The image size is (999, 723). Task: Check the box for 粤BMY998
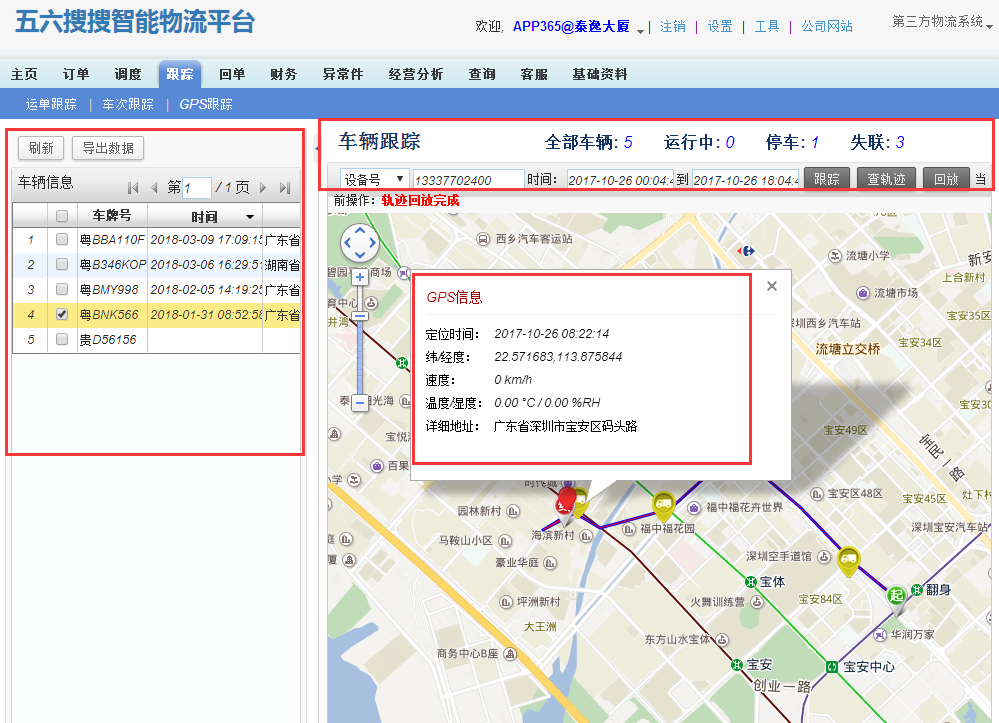[62, 289]
